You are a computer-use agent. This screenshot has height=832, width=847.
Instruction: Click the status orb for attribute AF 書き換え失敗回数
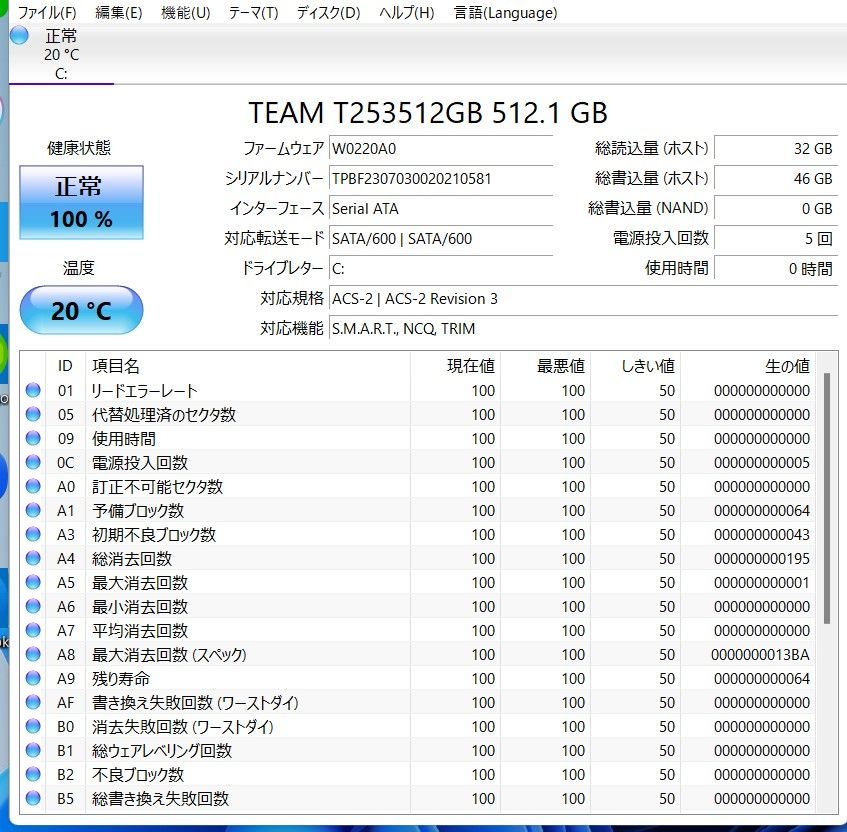click(x=33, y=702)
